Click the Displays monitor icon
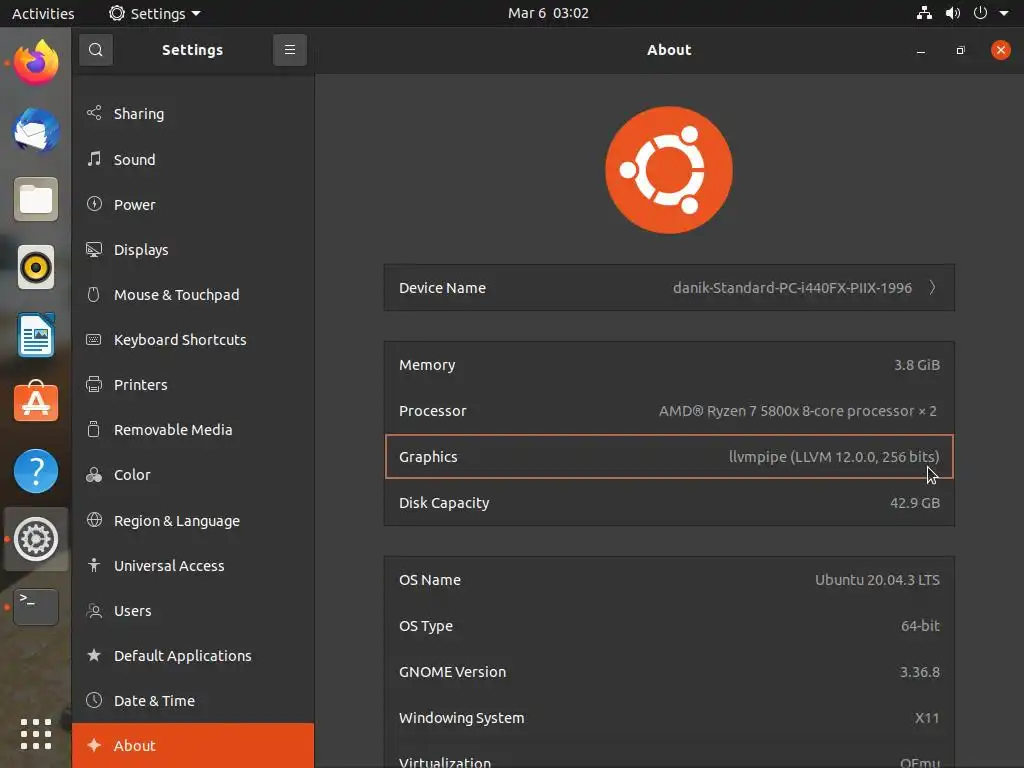Viewport: 1024px width, 768px height. [x=94, y=249]
